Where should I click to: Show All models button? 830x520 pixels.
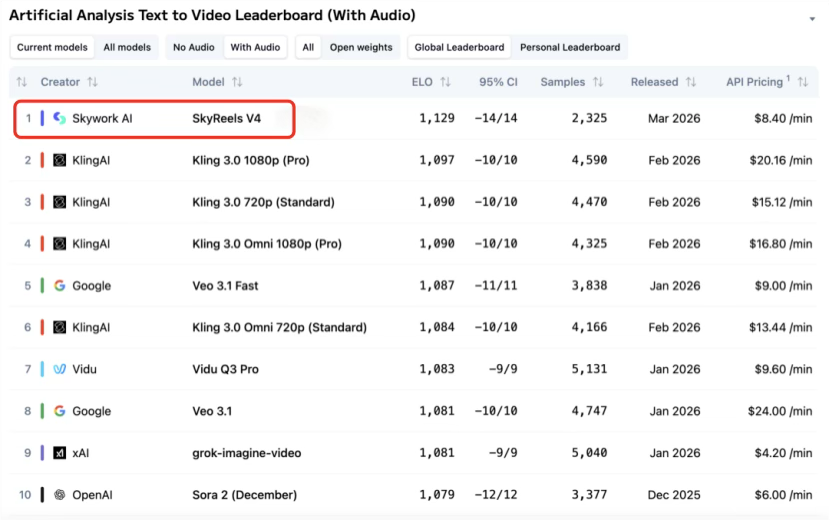point(127,47)
